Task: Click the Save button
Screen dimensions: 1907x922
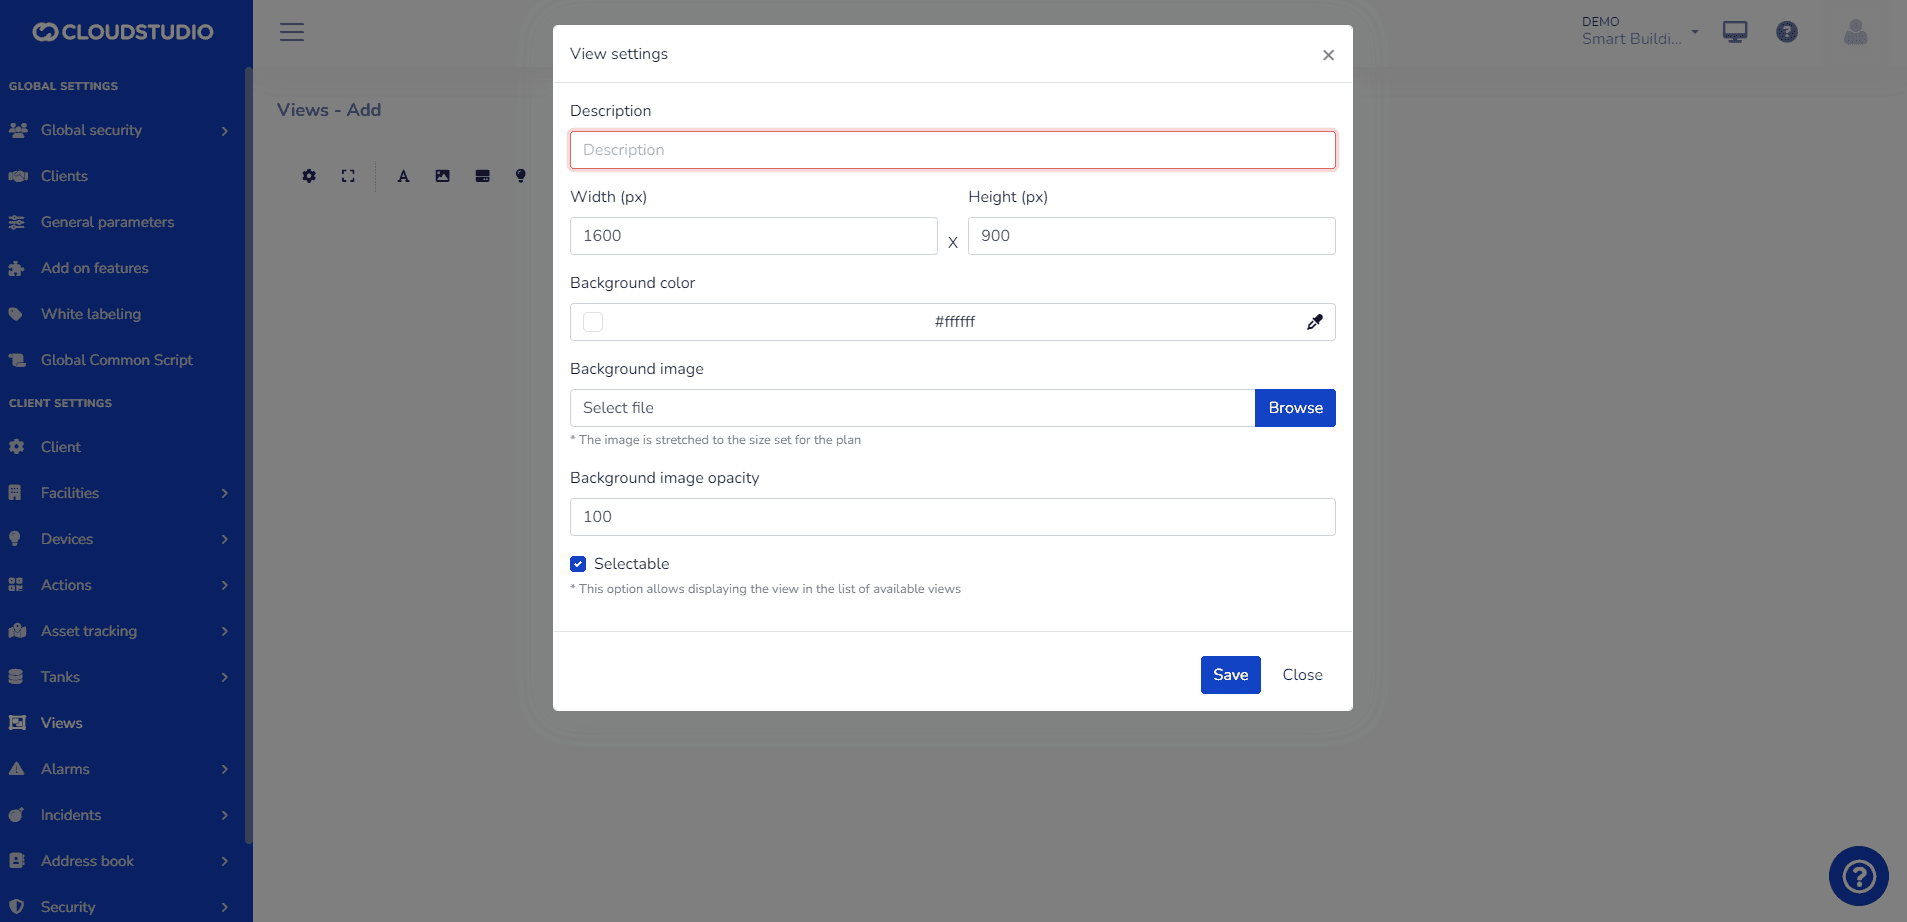Action: pyautogui.click(x=1230, y=675)
